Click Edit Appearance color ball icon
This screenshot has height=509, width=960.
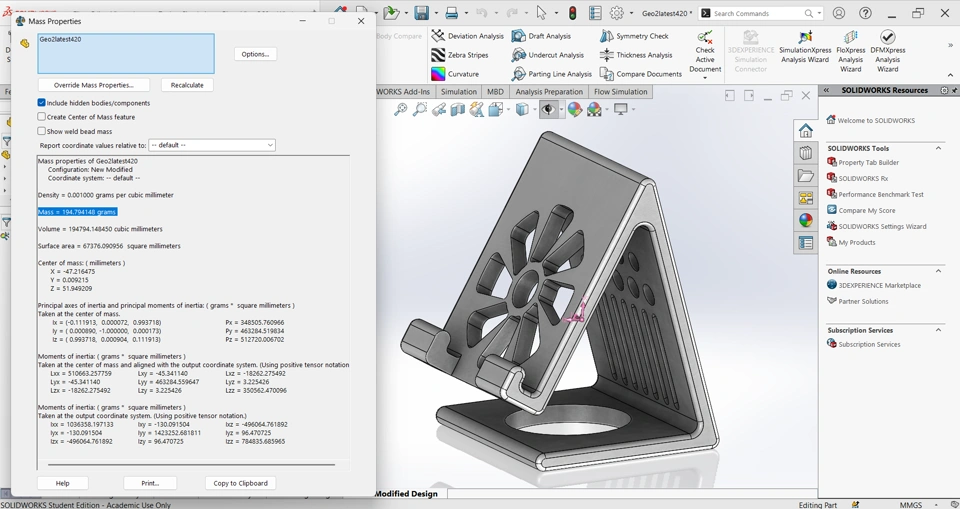[574, 110]
